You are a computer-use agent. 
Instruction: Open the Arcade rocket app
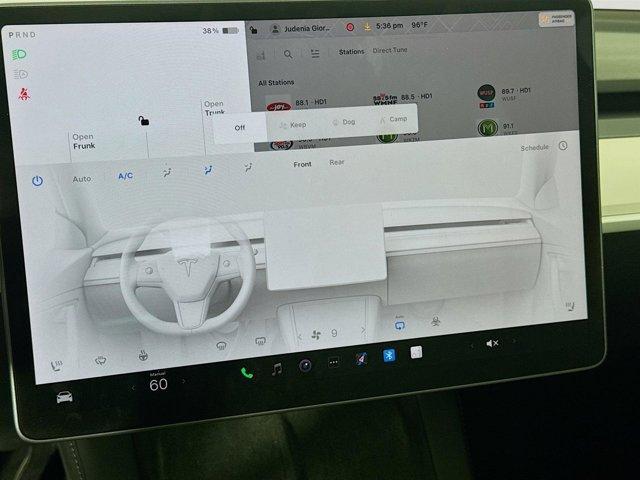pyautogui.click(x=361, y=359)
